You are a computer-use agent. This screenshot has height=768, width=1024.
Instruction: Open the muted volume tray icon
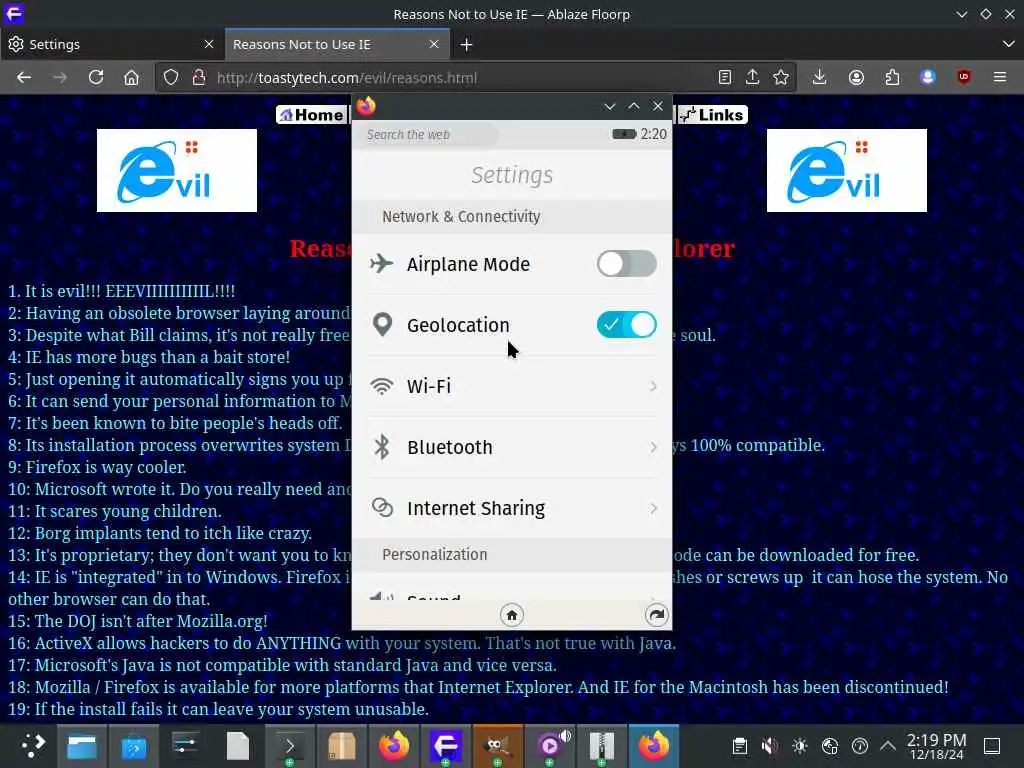[769, 745]
